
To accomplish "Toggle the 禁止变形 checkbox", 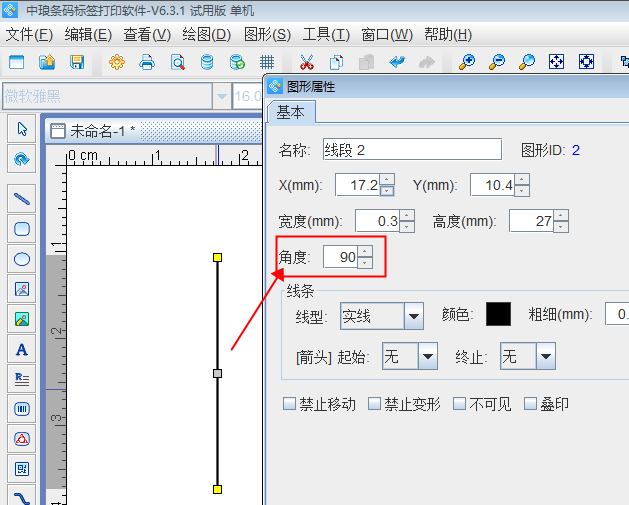I will pos(375,404).
